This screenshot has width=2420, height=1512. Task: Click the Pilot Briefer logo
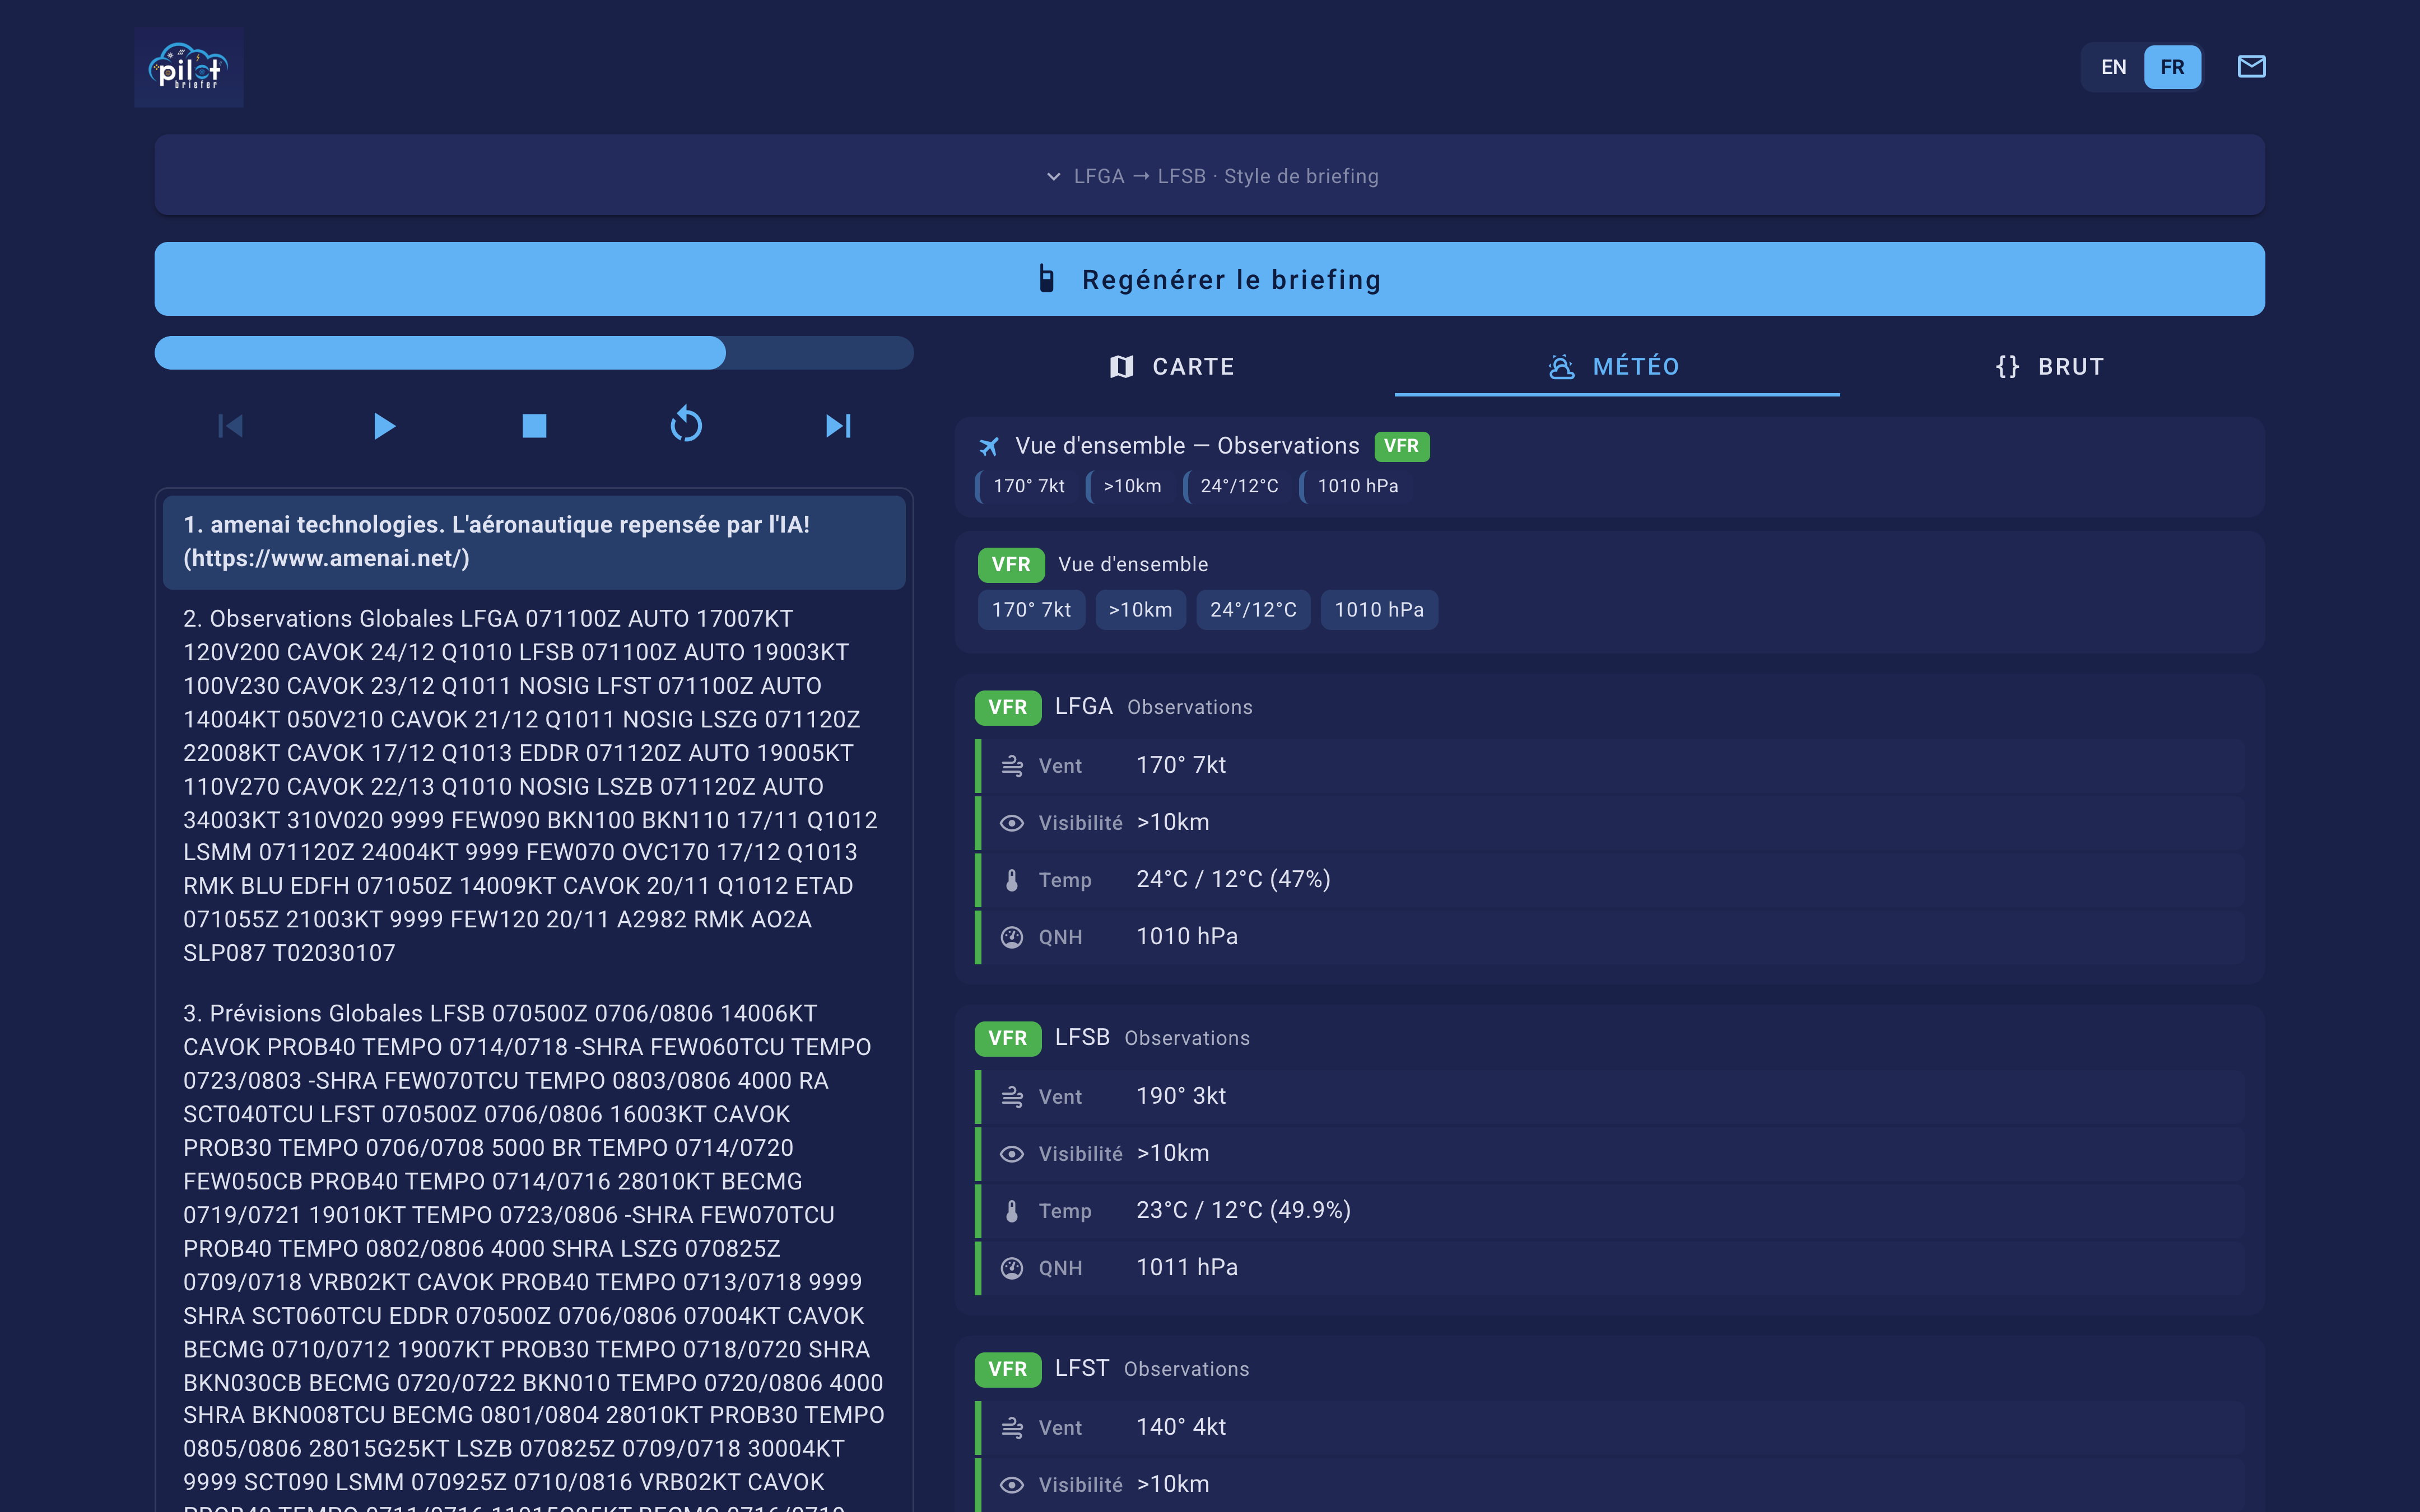189,67
